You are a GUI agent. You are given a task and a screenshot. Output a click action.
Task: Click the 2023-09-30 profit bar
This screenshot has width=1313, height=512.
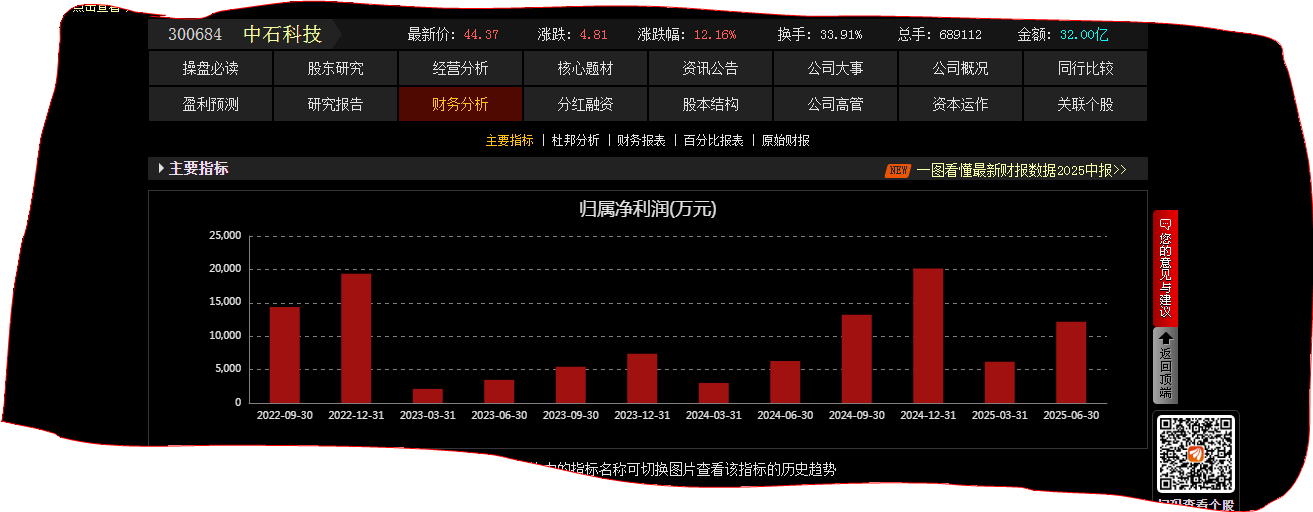click(x=571, y=385)
